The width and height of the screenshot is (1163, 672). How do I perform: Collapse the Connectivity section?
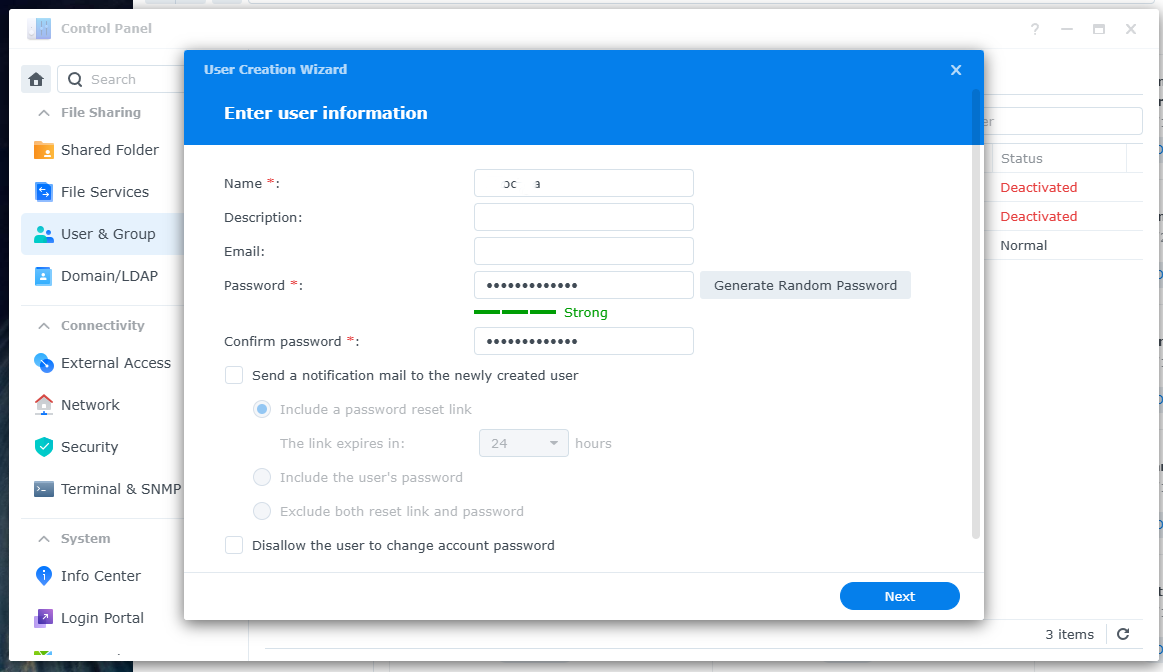pyautogui.click(x=43, y=326)
